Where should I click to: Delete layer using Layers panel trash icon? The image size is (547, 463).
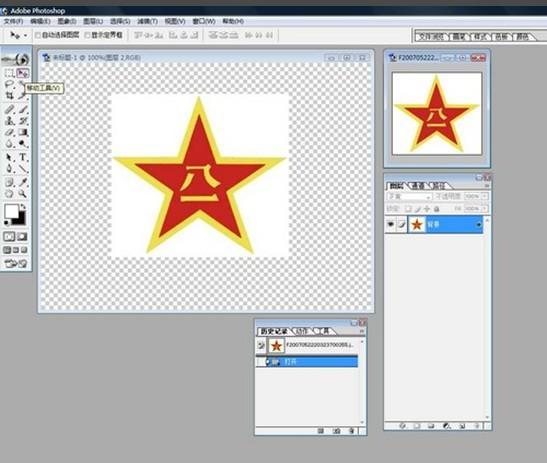[477, 426]
